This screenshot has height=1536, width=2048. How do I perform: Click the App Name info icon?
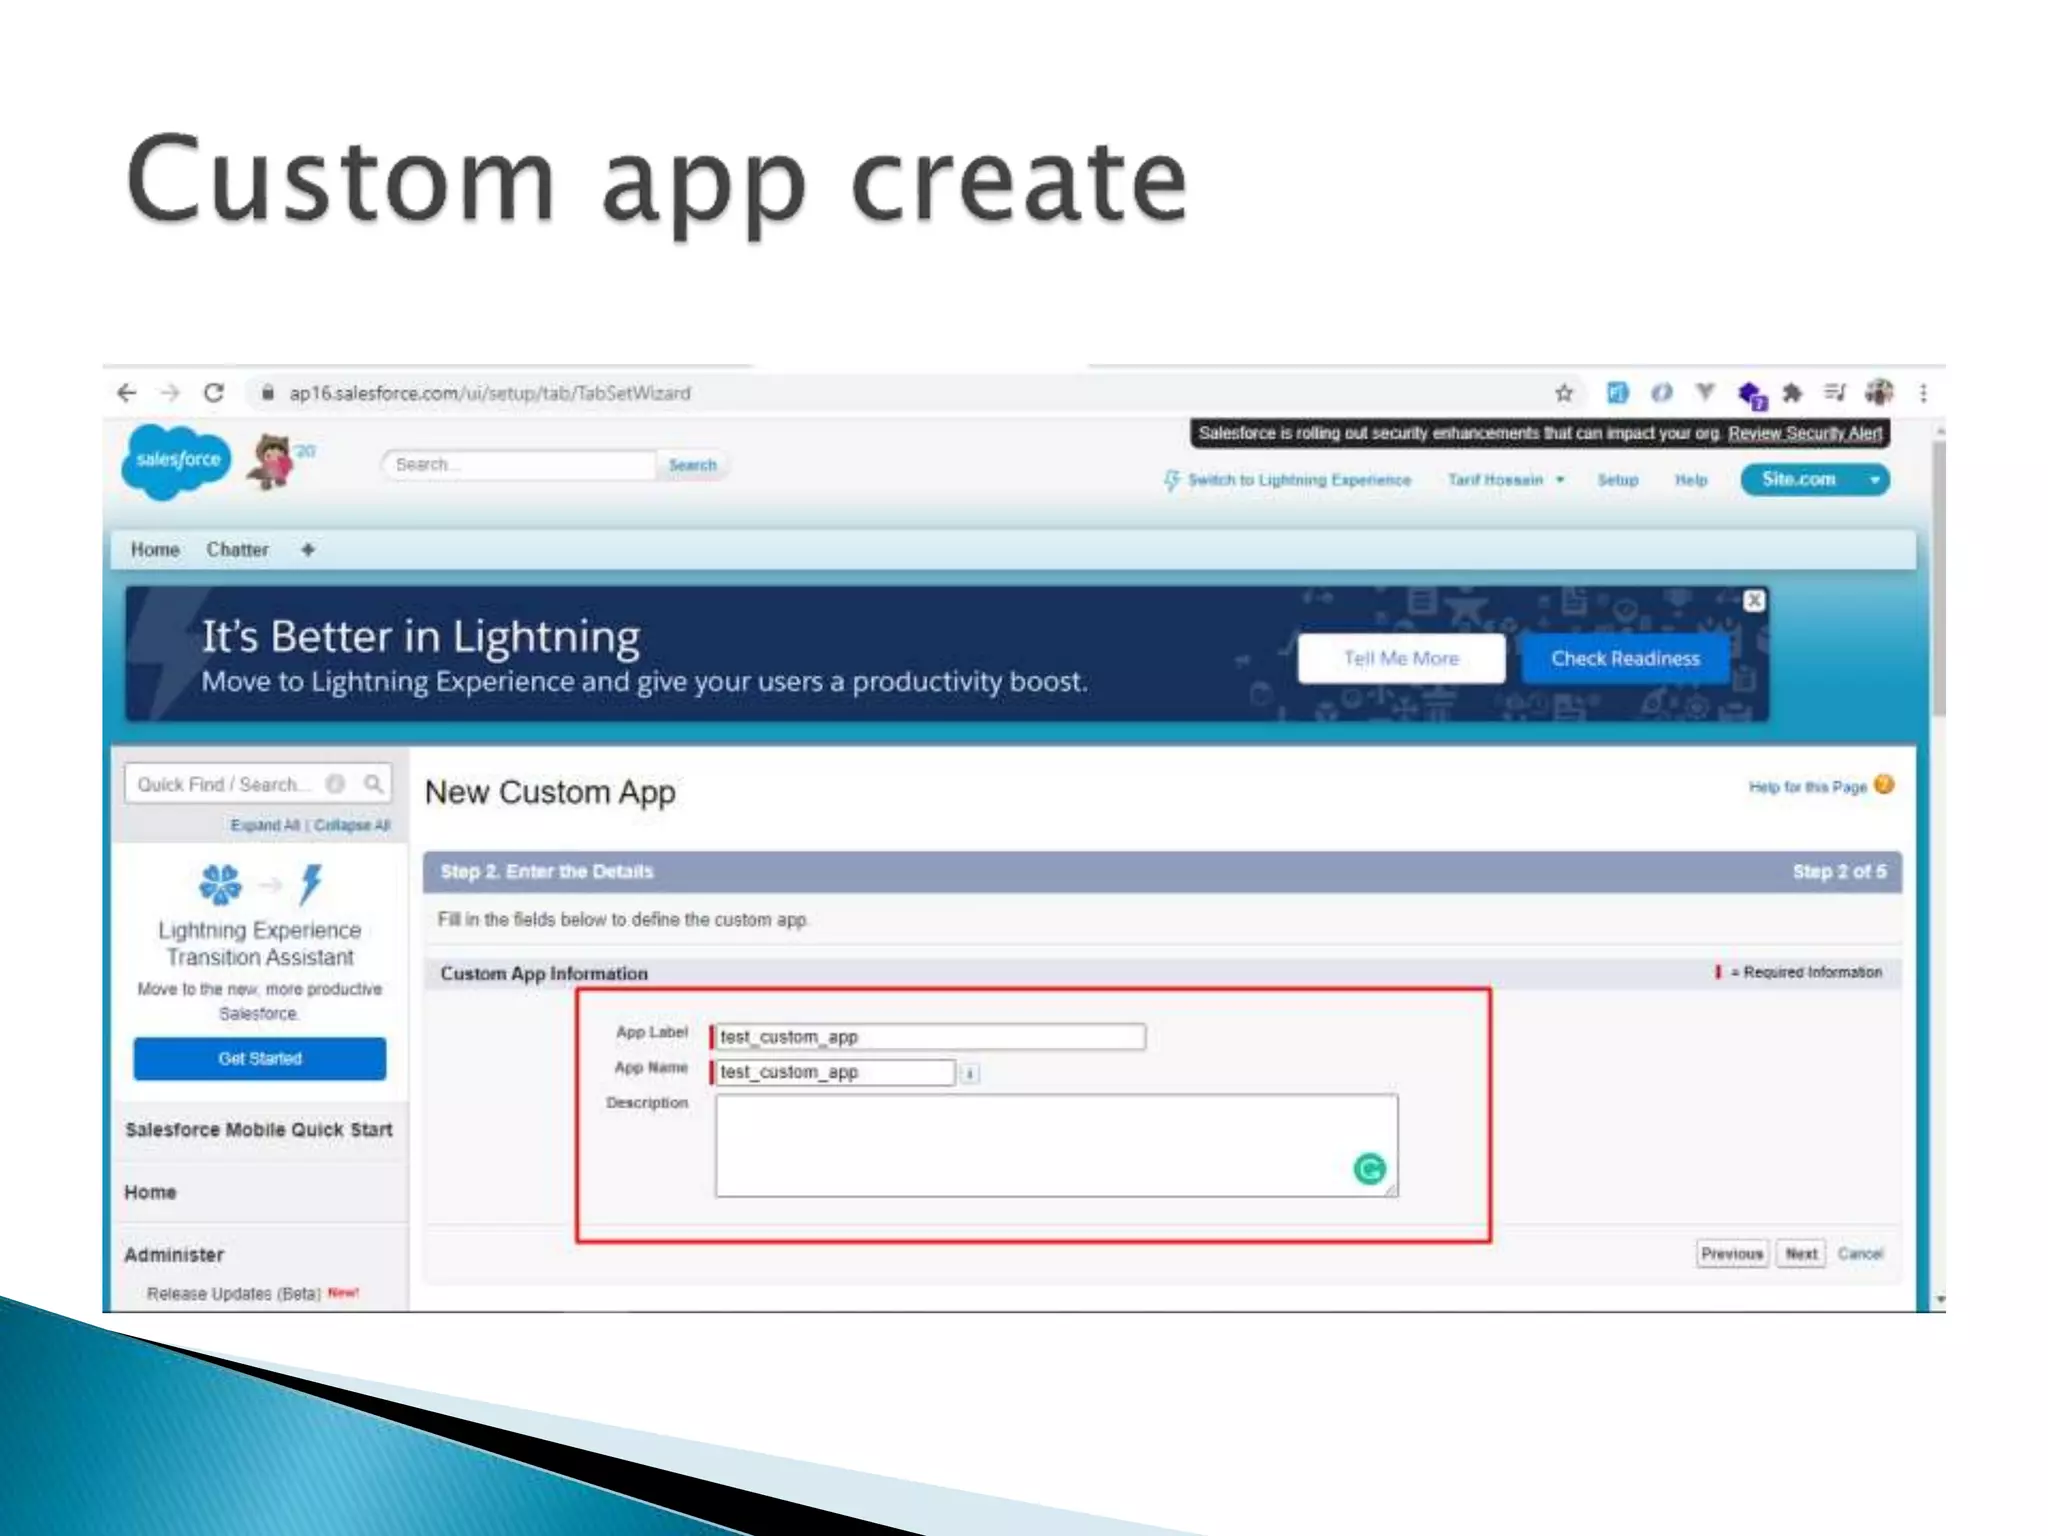(969, 1074)
